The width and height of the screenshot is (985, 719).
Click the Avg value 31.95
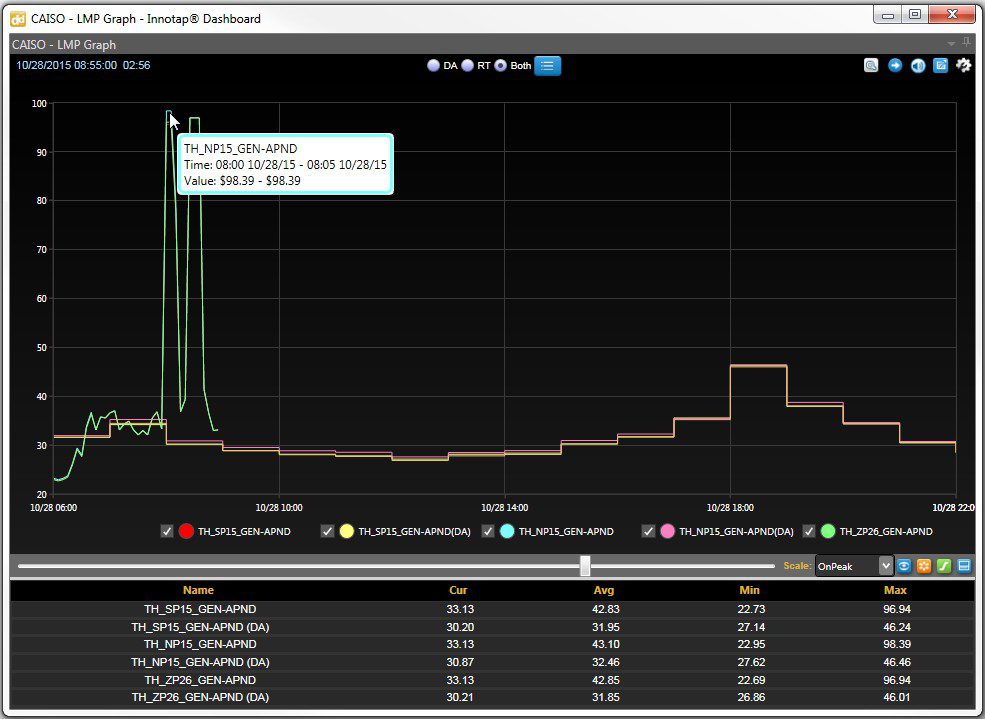point(606,627)
